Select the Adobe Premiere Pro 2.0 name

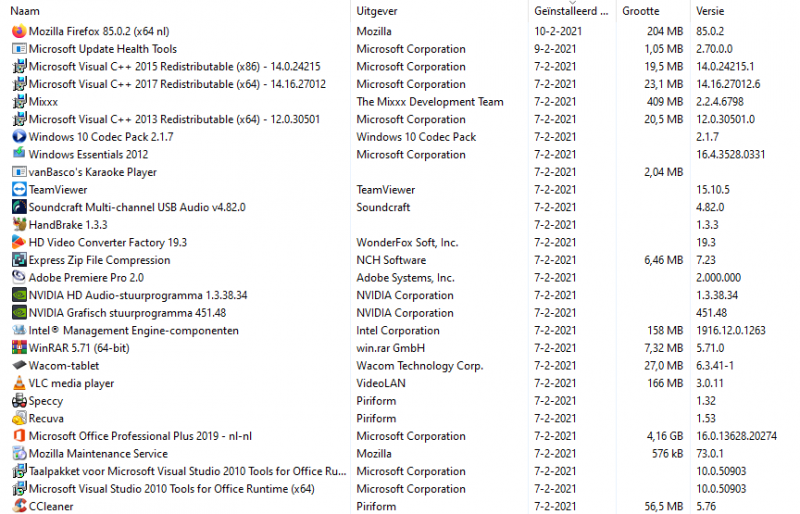[86, 278]
